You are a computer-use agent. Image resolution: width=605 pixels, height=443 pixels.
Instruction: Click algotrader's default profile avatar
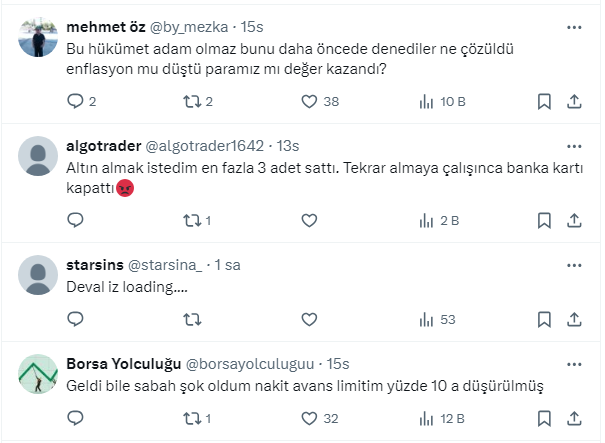pos(38,157)
